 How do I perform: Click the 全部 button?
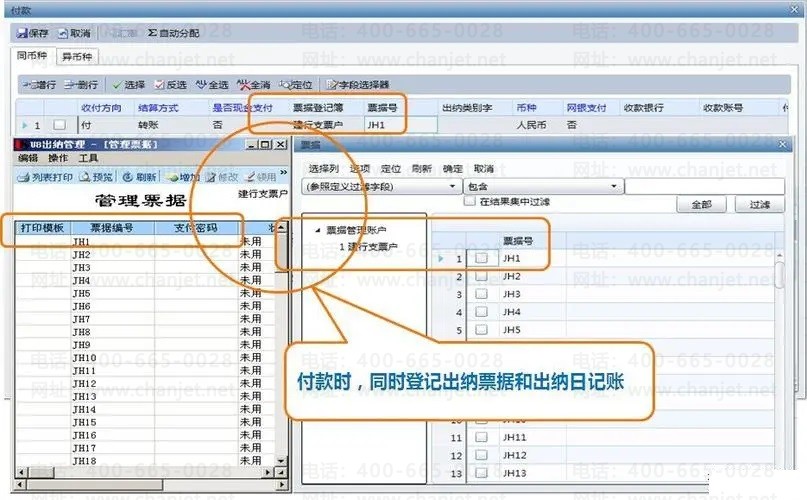click(701, 204)
